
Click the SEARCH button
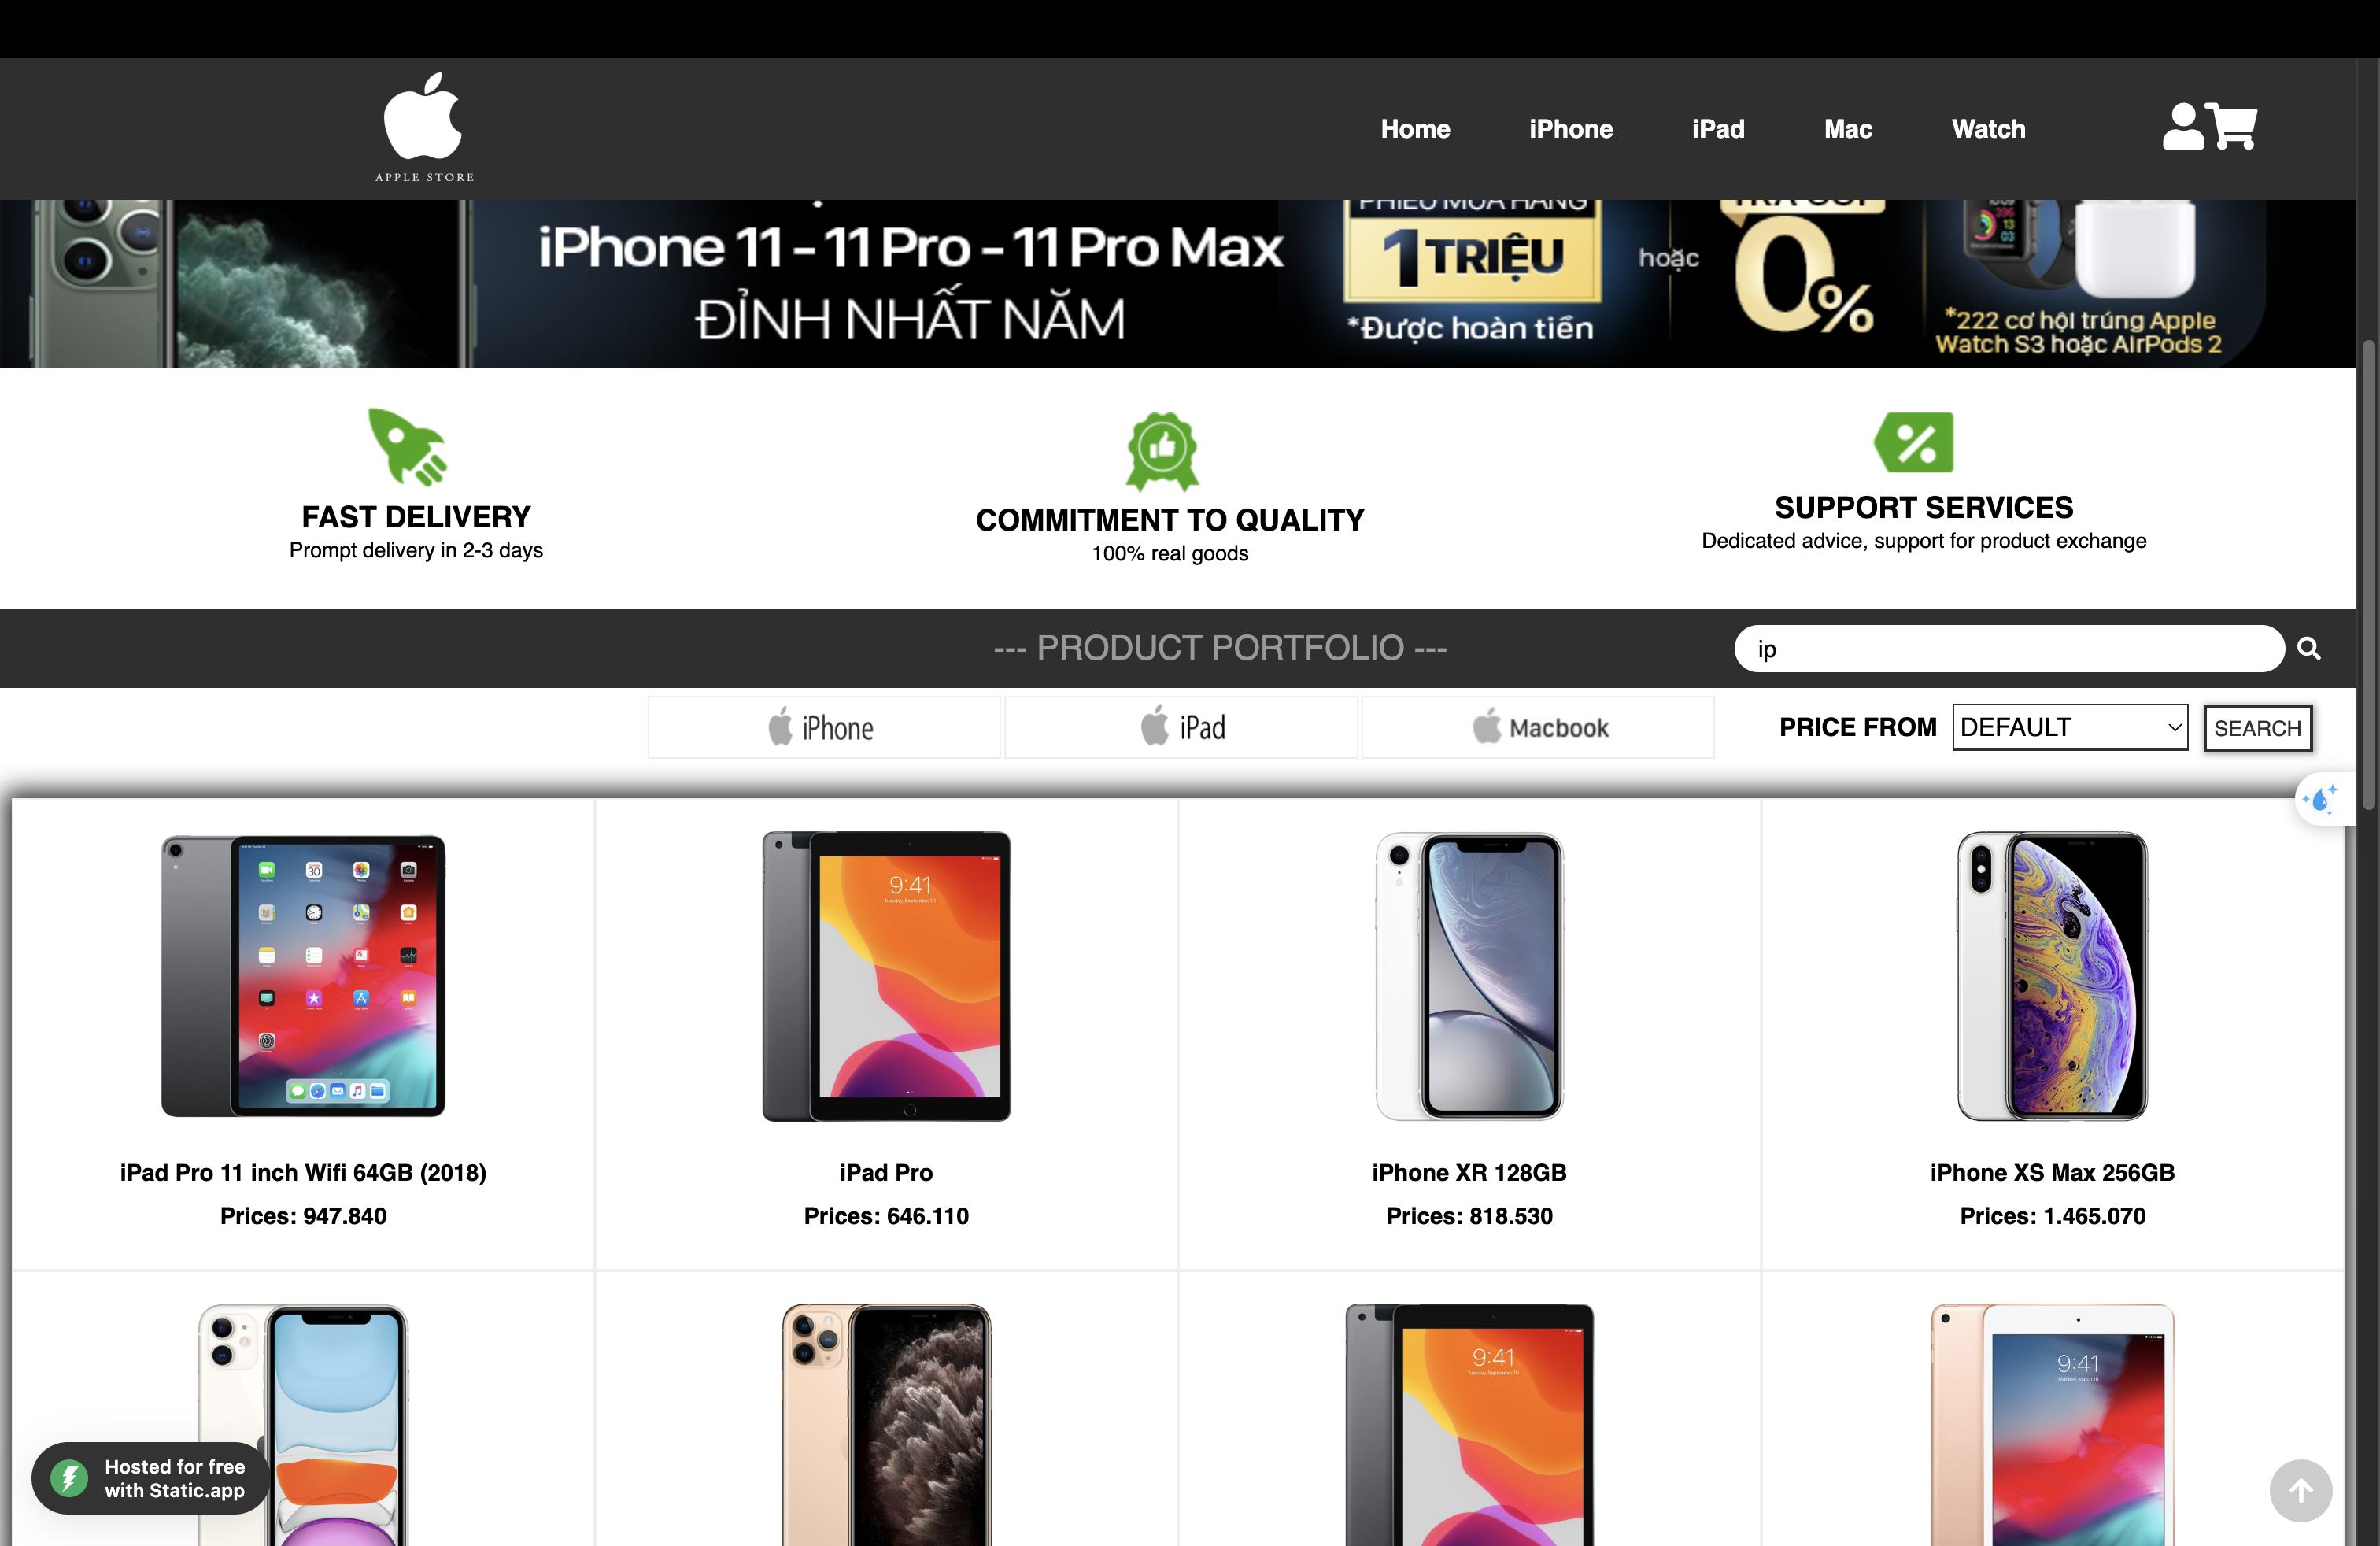tap(2257, 727)
